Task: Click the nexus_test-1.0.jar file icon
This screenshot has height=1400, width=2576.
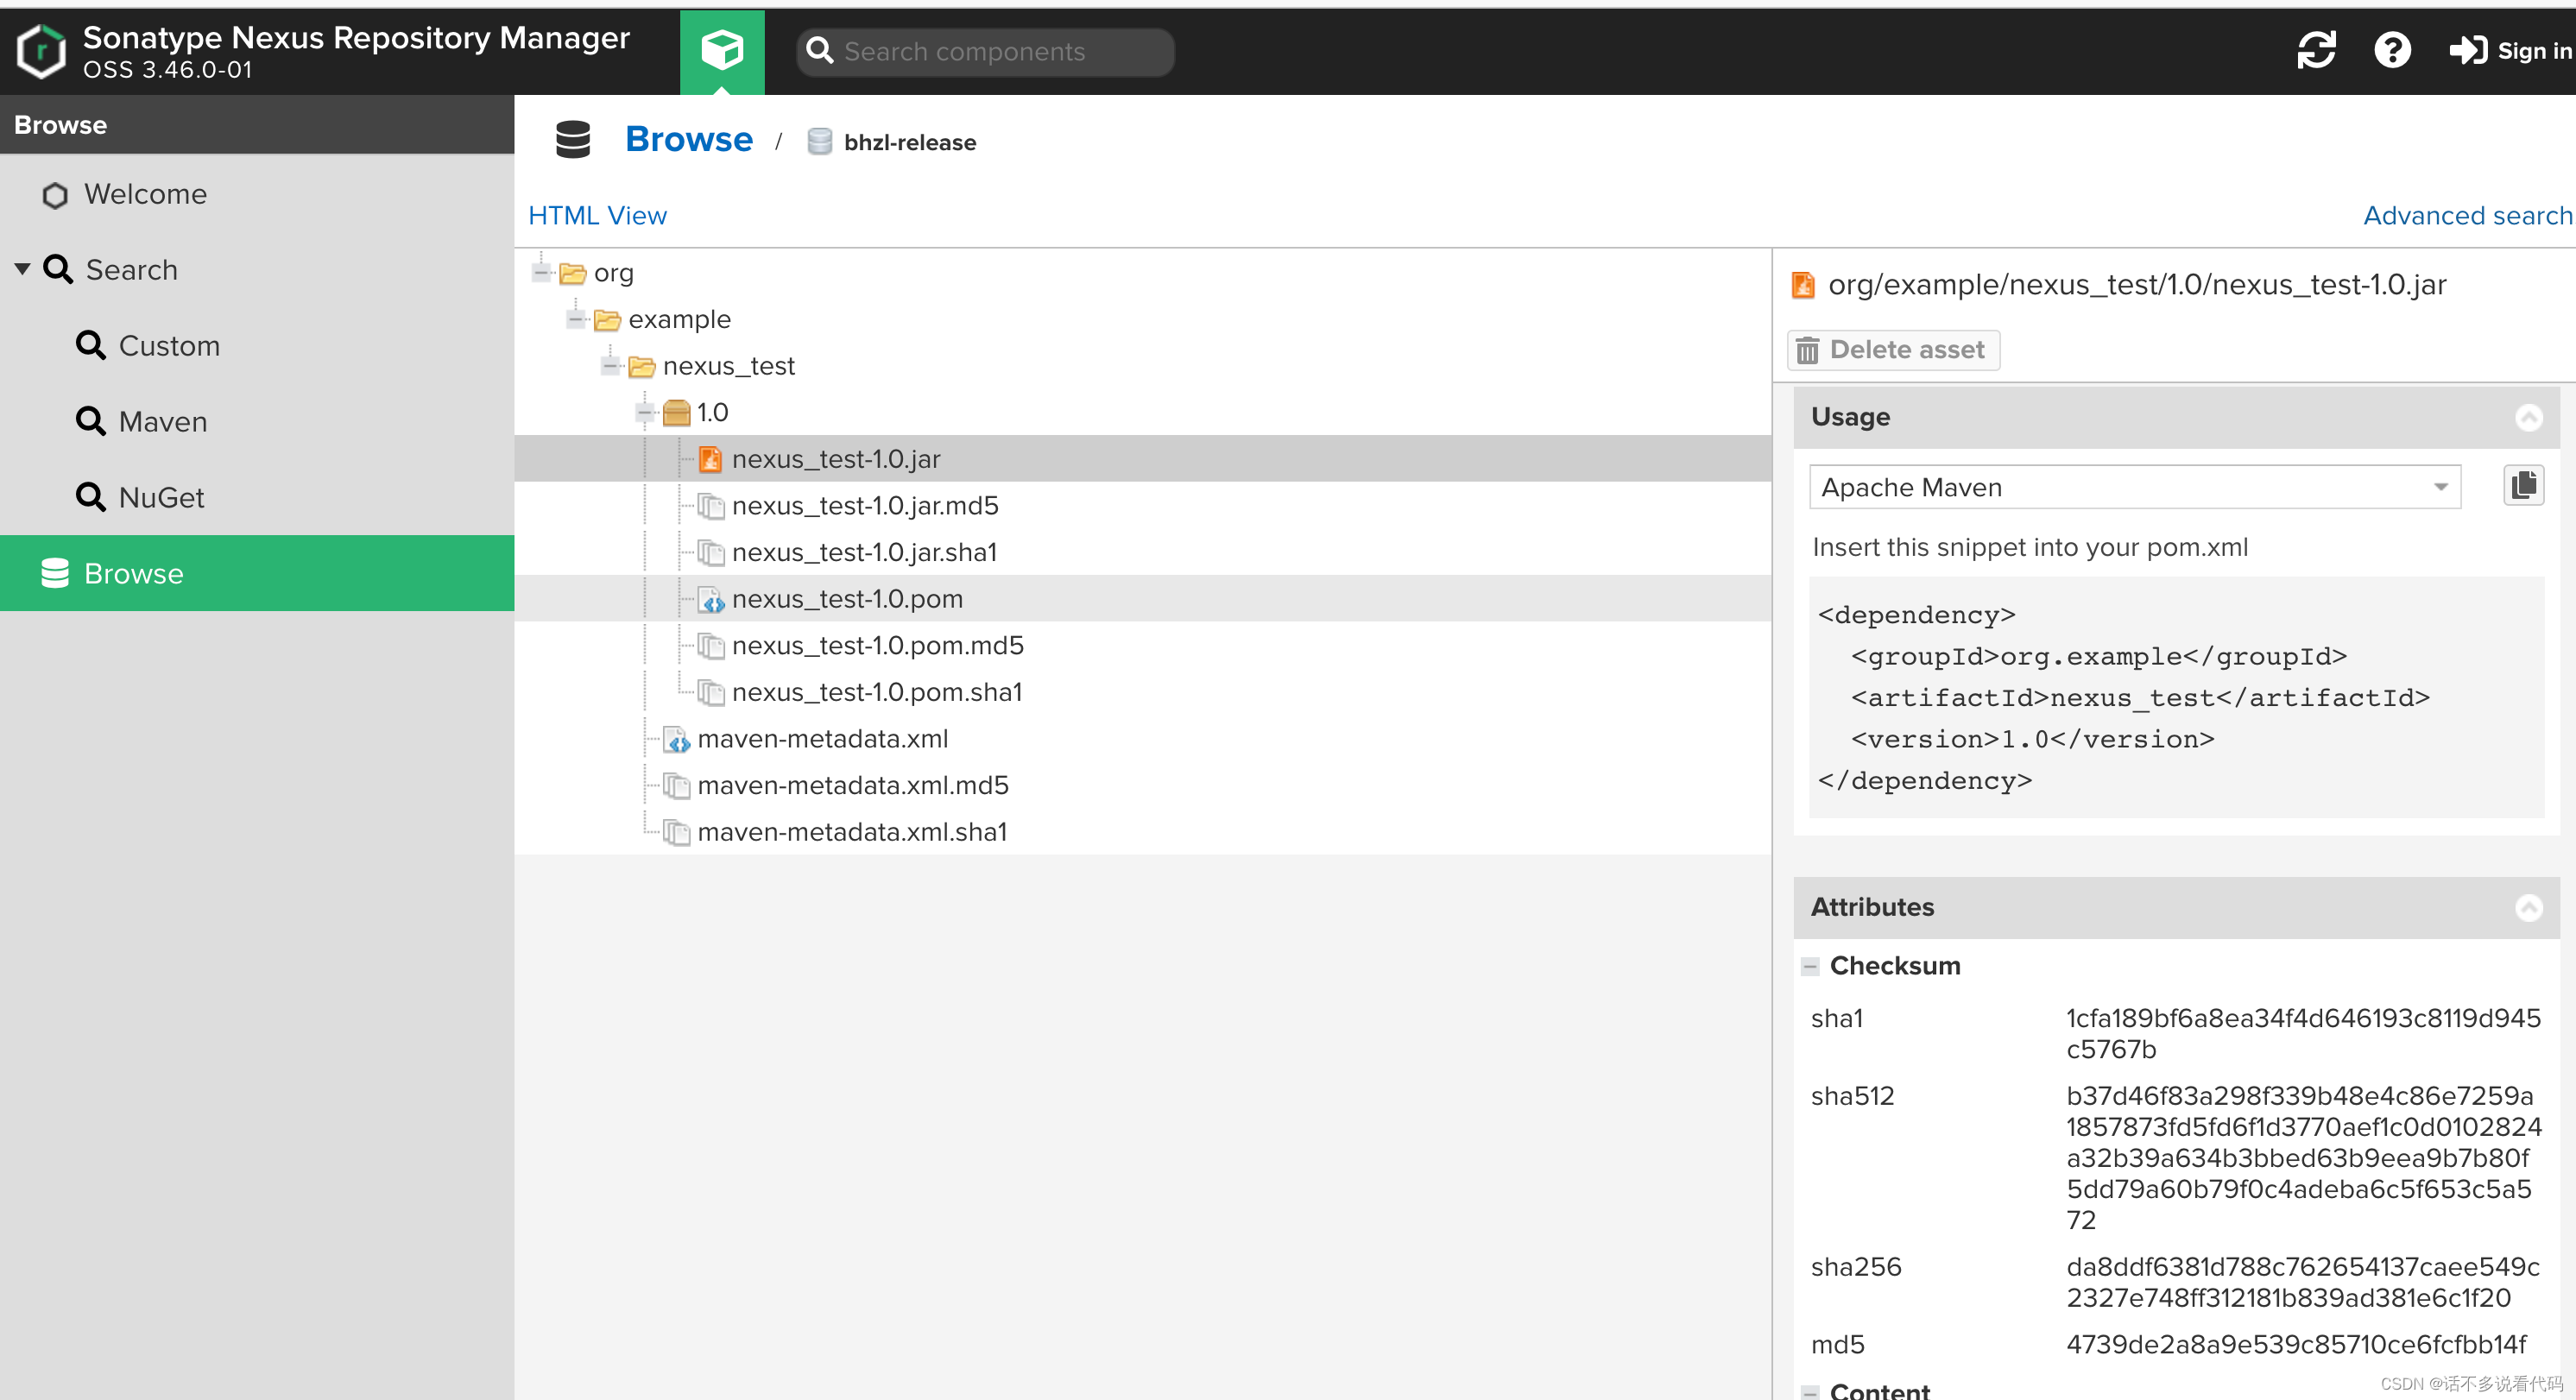Action: pos(710,459)
